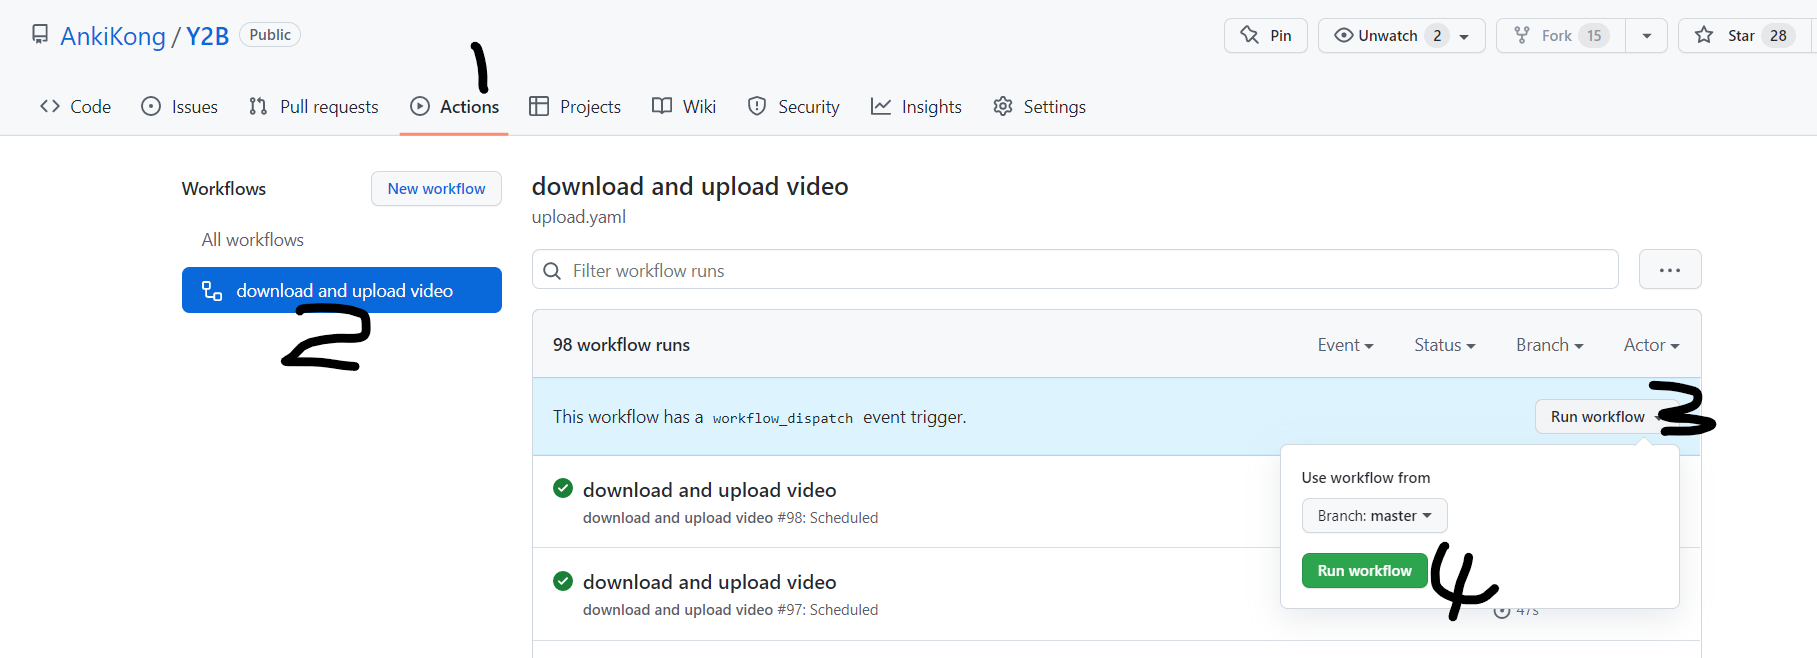Click the magnifier icon in the filter box
Screen dimensions: 1817x658
552,271
